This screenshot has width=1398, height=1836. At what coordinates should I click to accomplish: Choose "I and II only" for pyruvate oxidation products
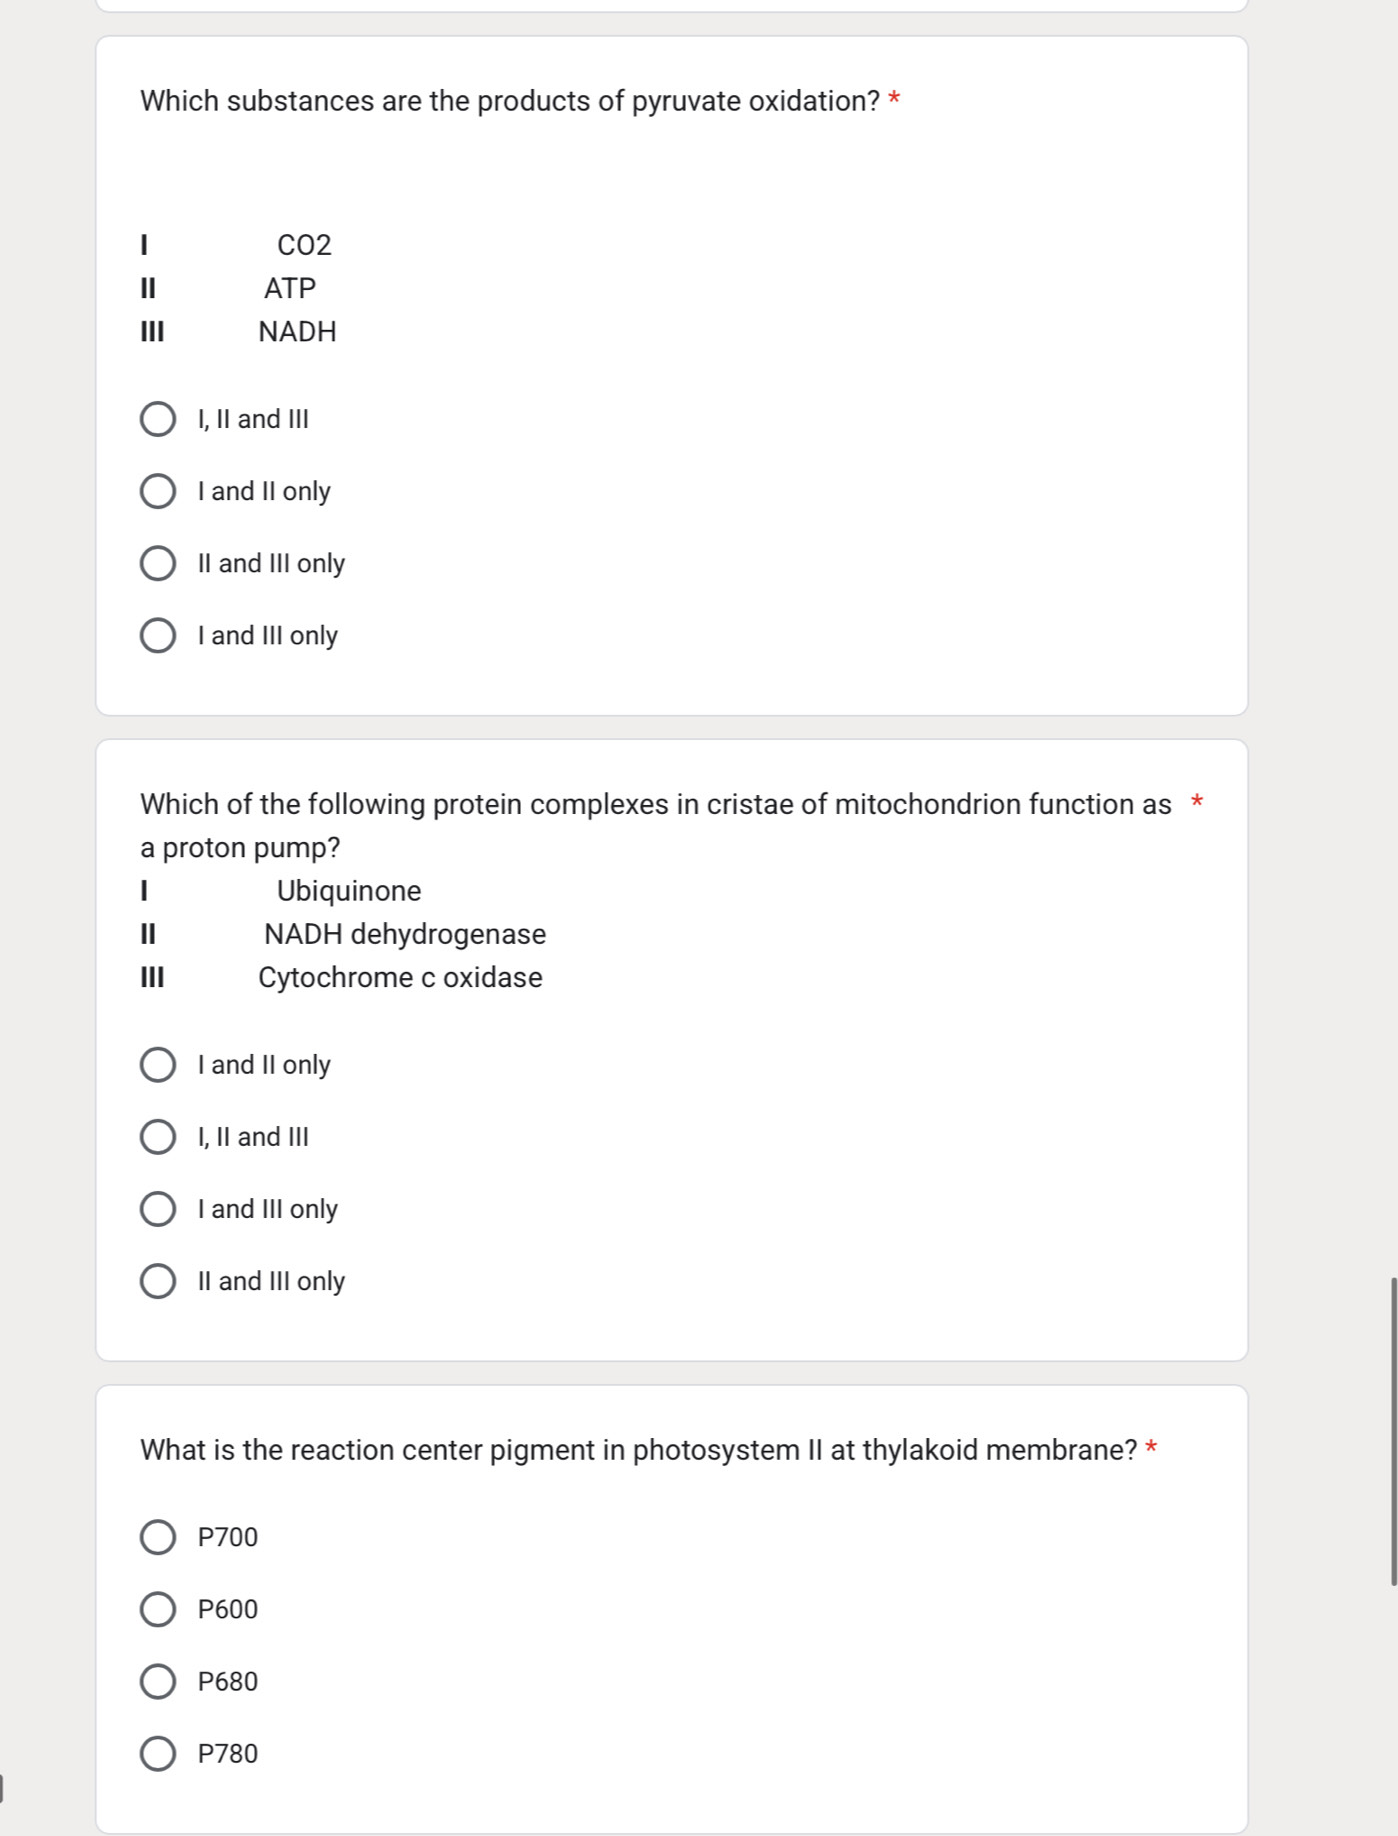pyautogui.click(x=160, y=491)
